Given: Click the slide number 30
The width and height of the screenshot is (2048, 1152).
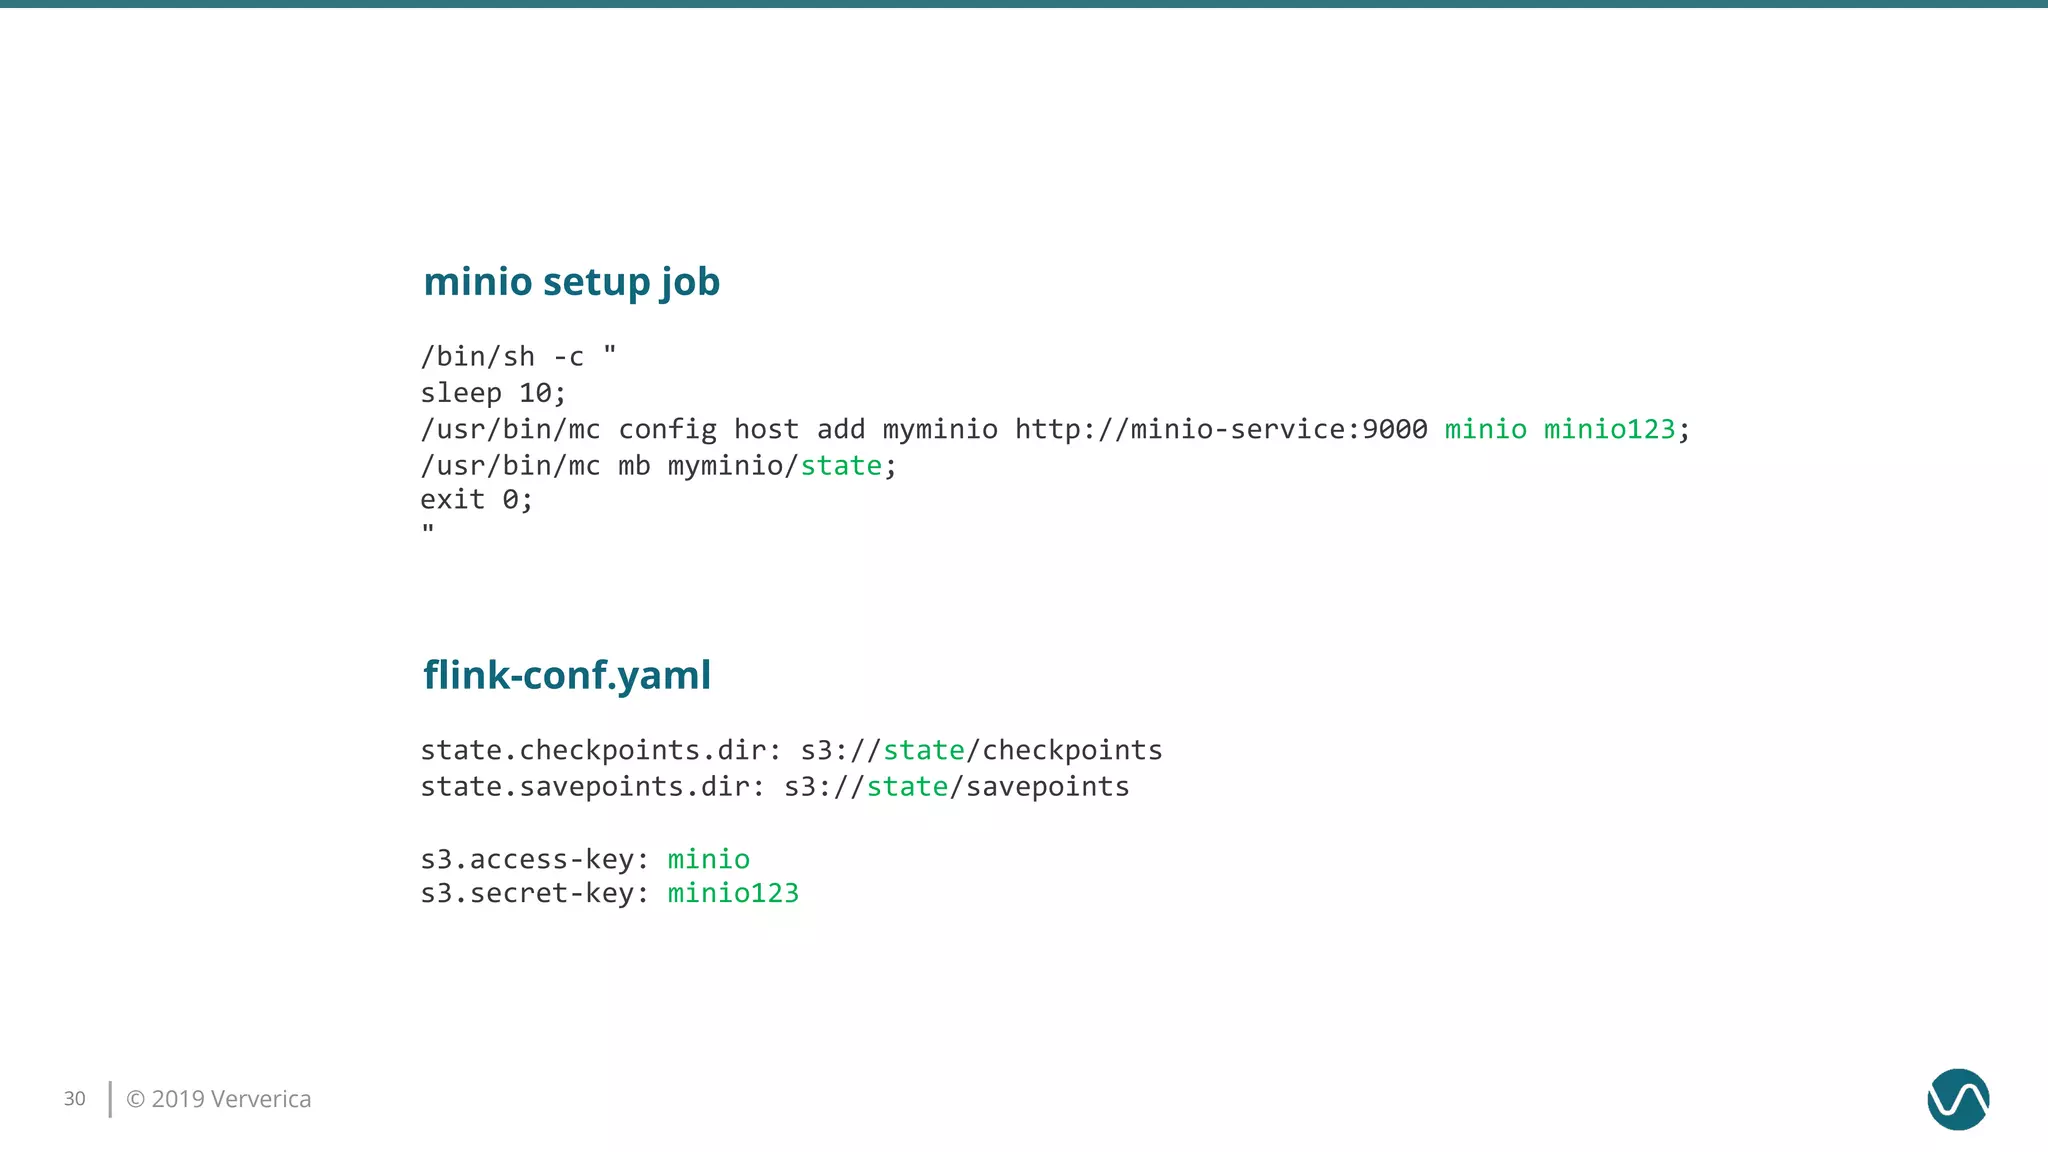Looking at the screenshot, I should [x=75, y=1099].
